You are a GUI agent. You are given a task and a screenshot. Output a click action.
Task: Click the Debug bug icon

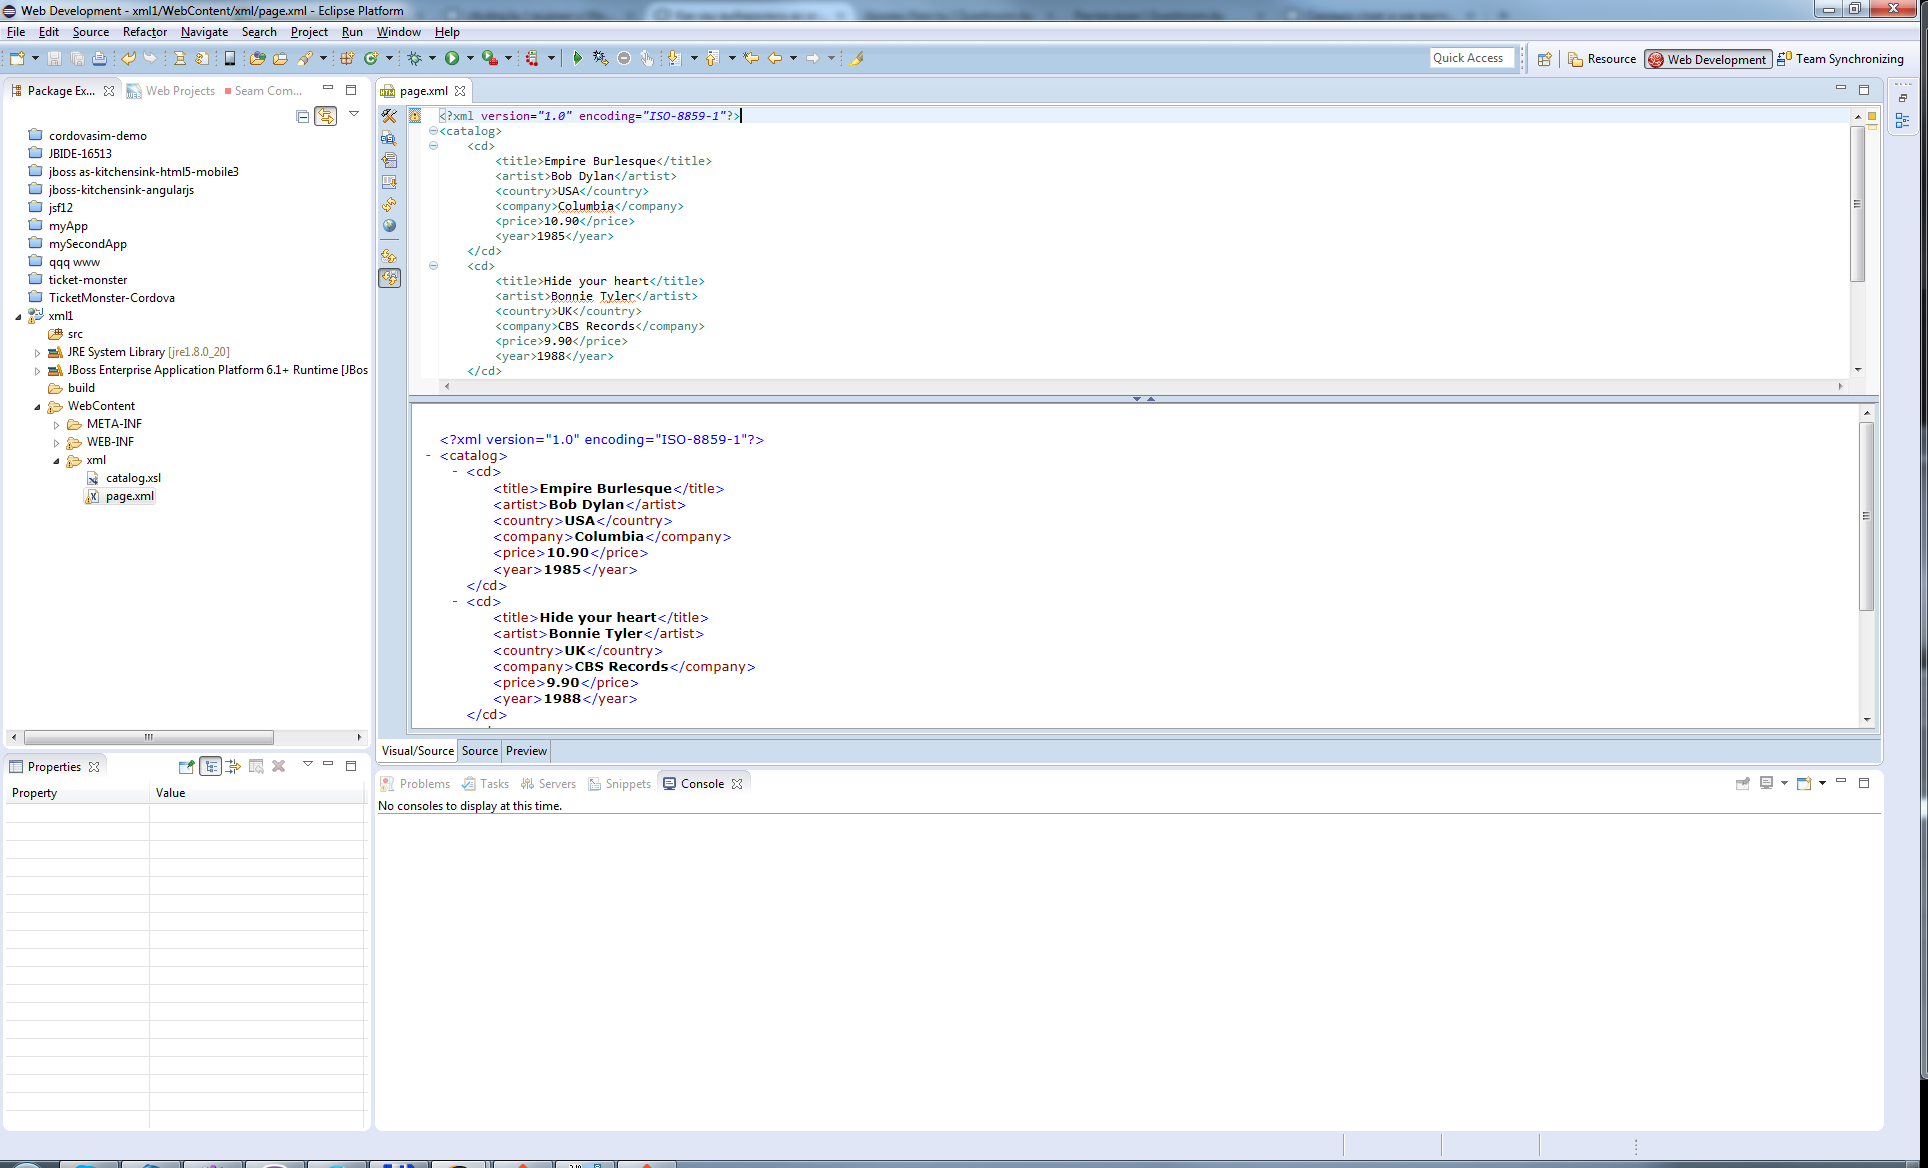tap(414, 59)
